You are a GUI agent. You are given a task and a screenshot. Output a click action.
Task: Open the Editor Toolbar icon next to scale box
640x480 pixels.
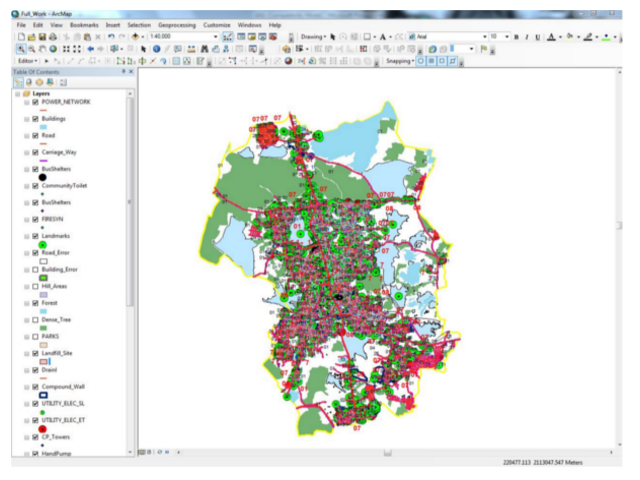point(227,37)
